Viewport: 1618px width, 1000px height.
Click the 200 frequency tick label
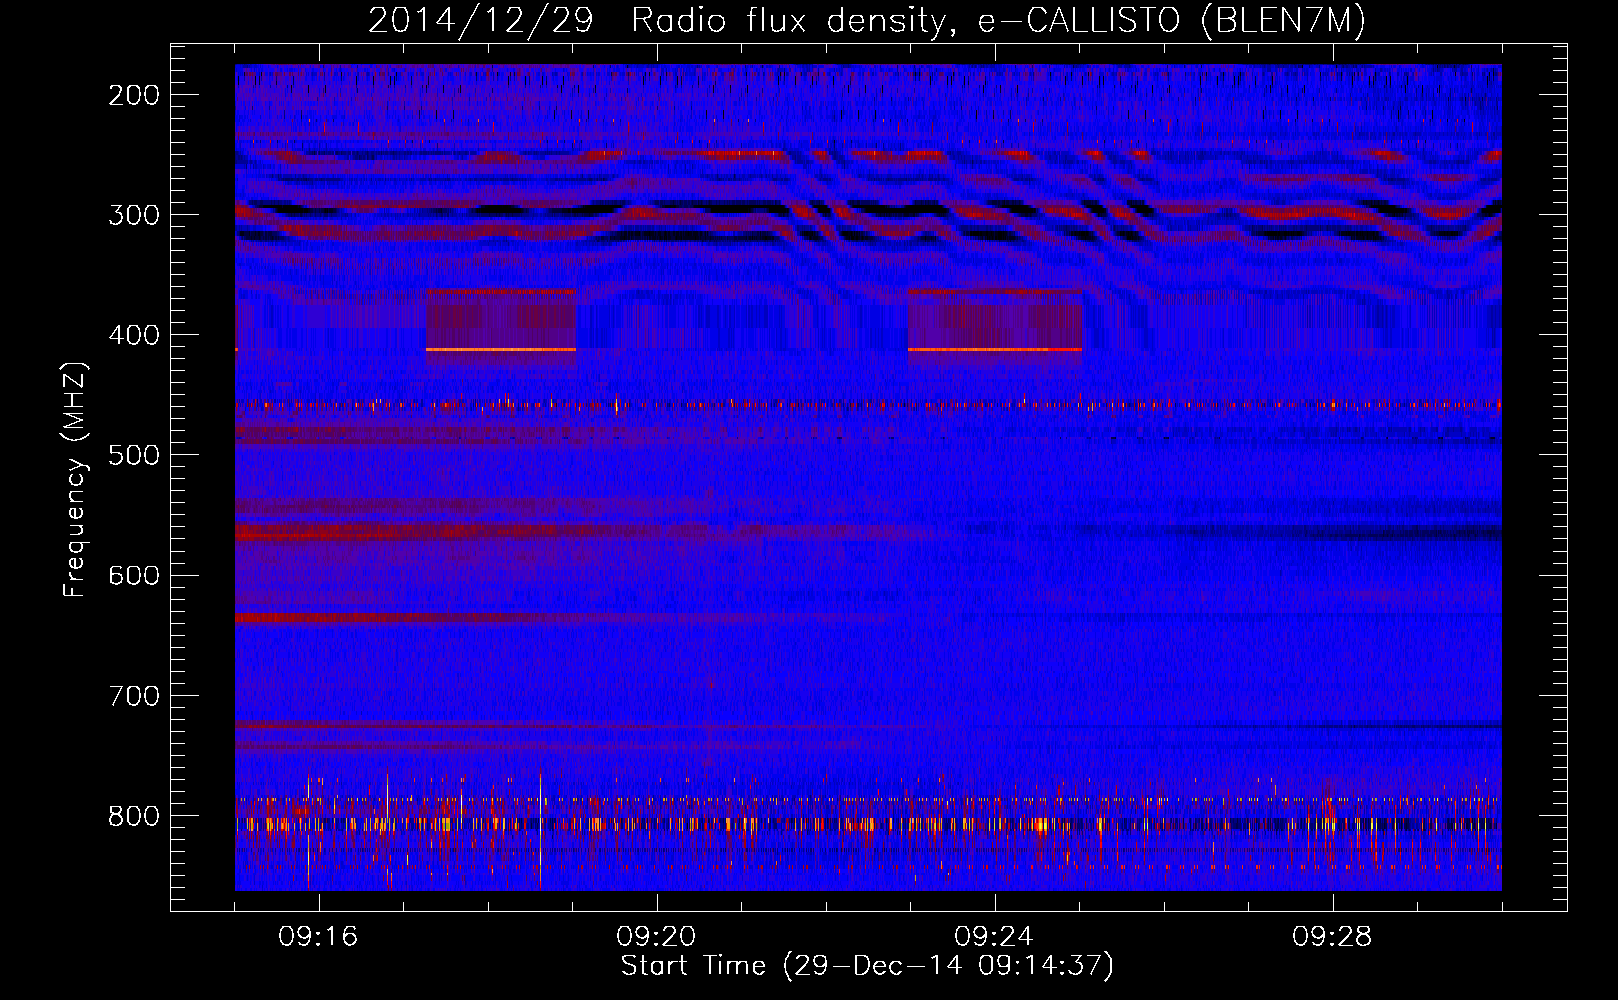coord(134,95)
